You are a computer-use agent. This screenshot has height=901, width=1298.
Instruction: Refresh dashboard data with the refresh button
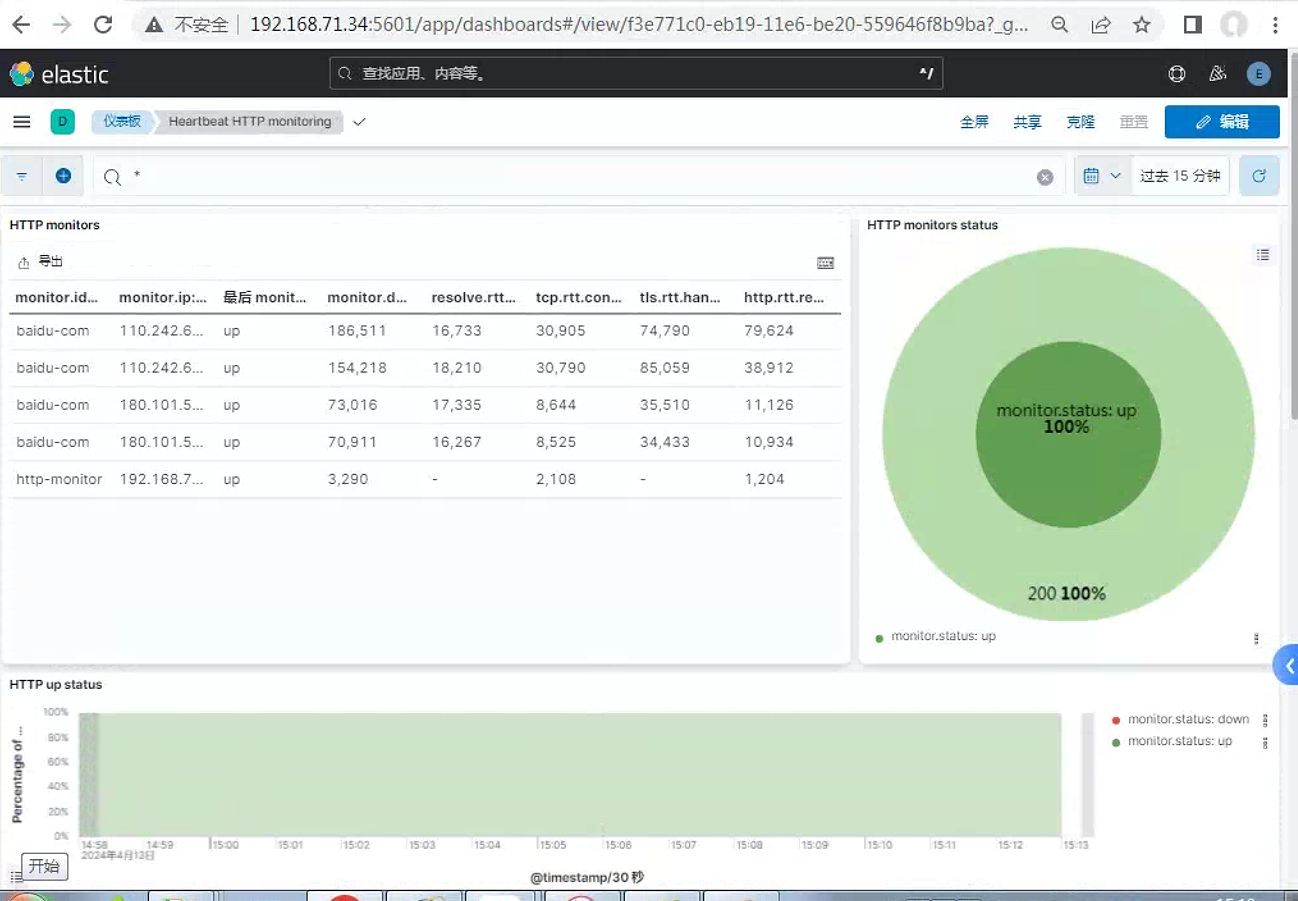[1259, 176]
